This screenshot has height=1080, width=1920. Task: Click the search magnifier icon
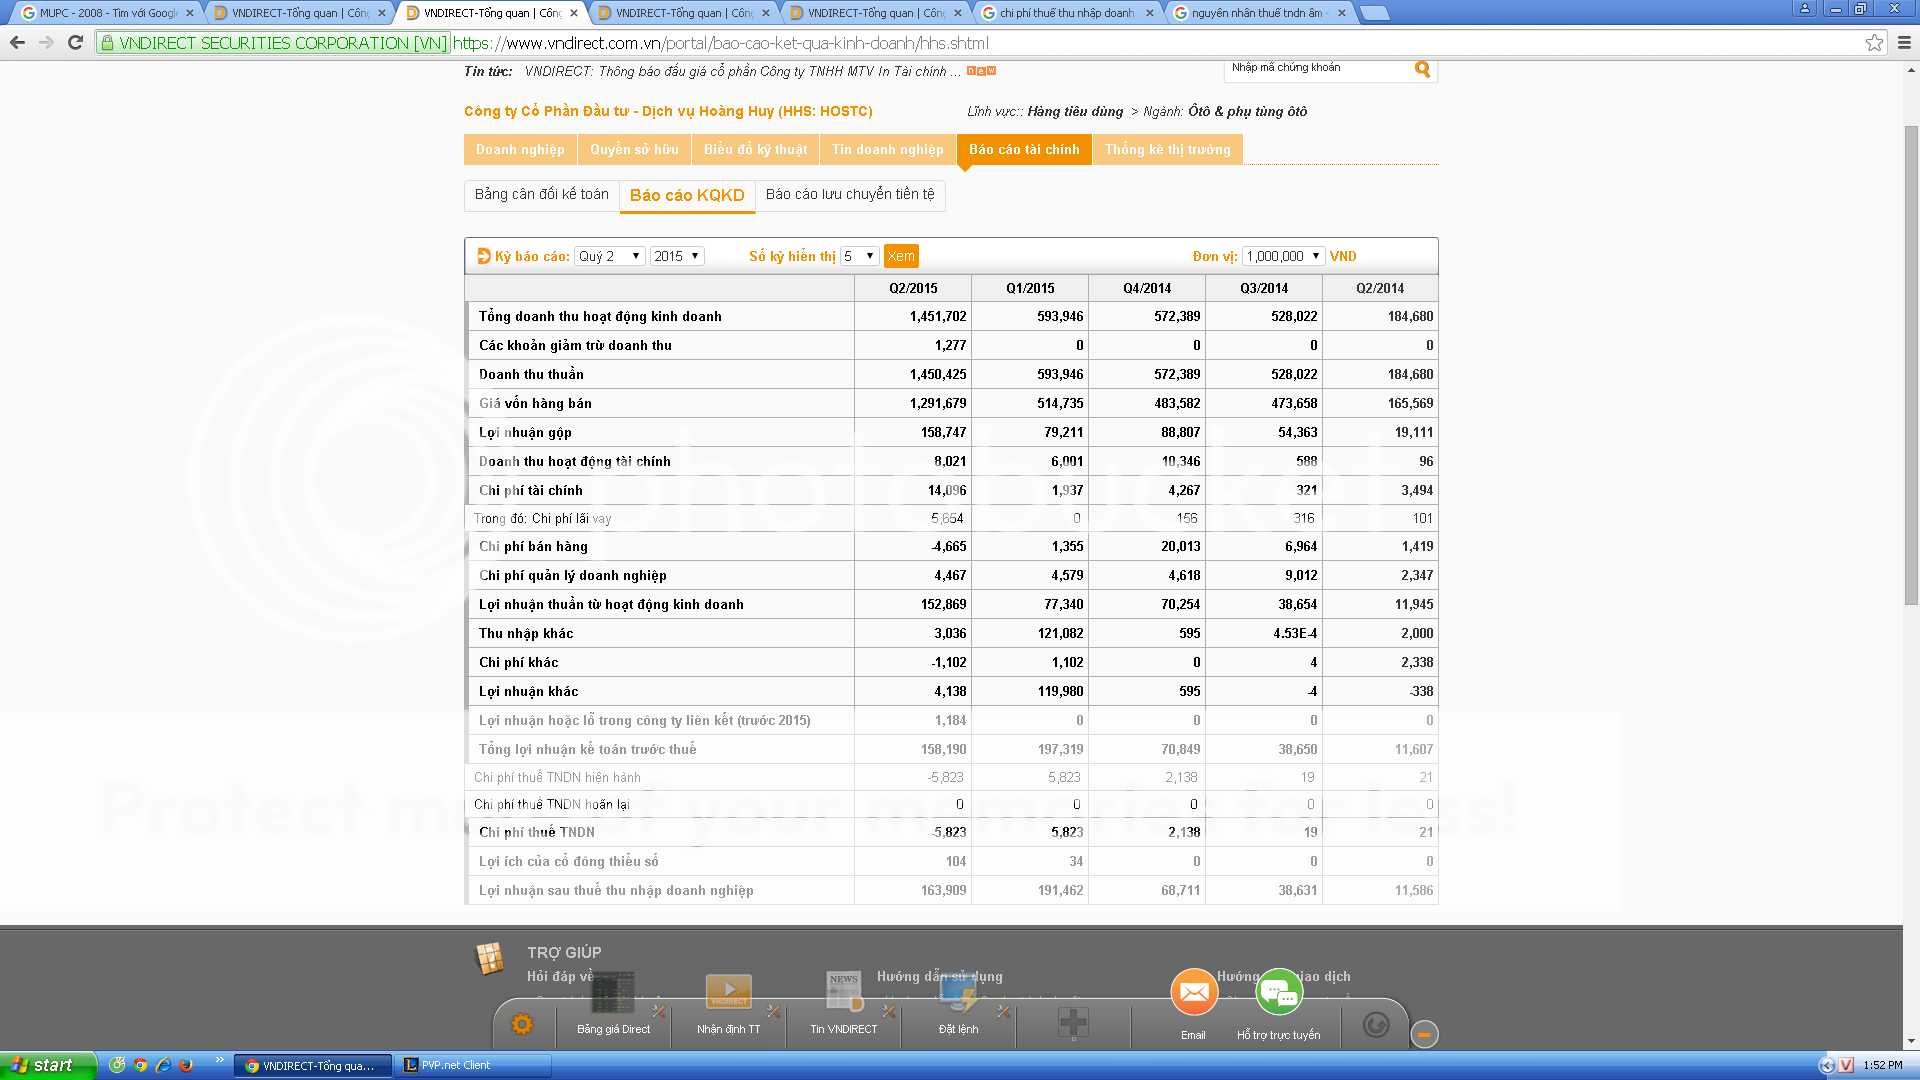(x=1422, y=69)
